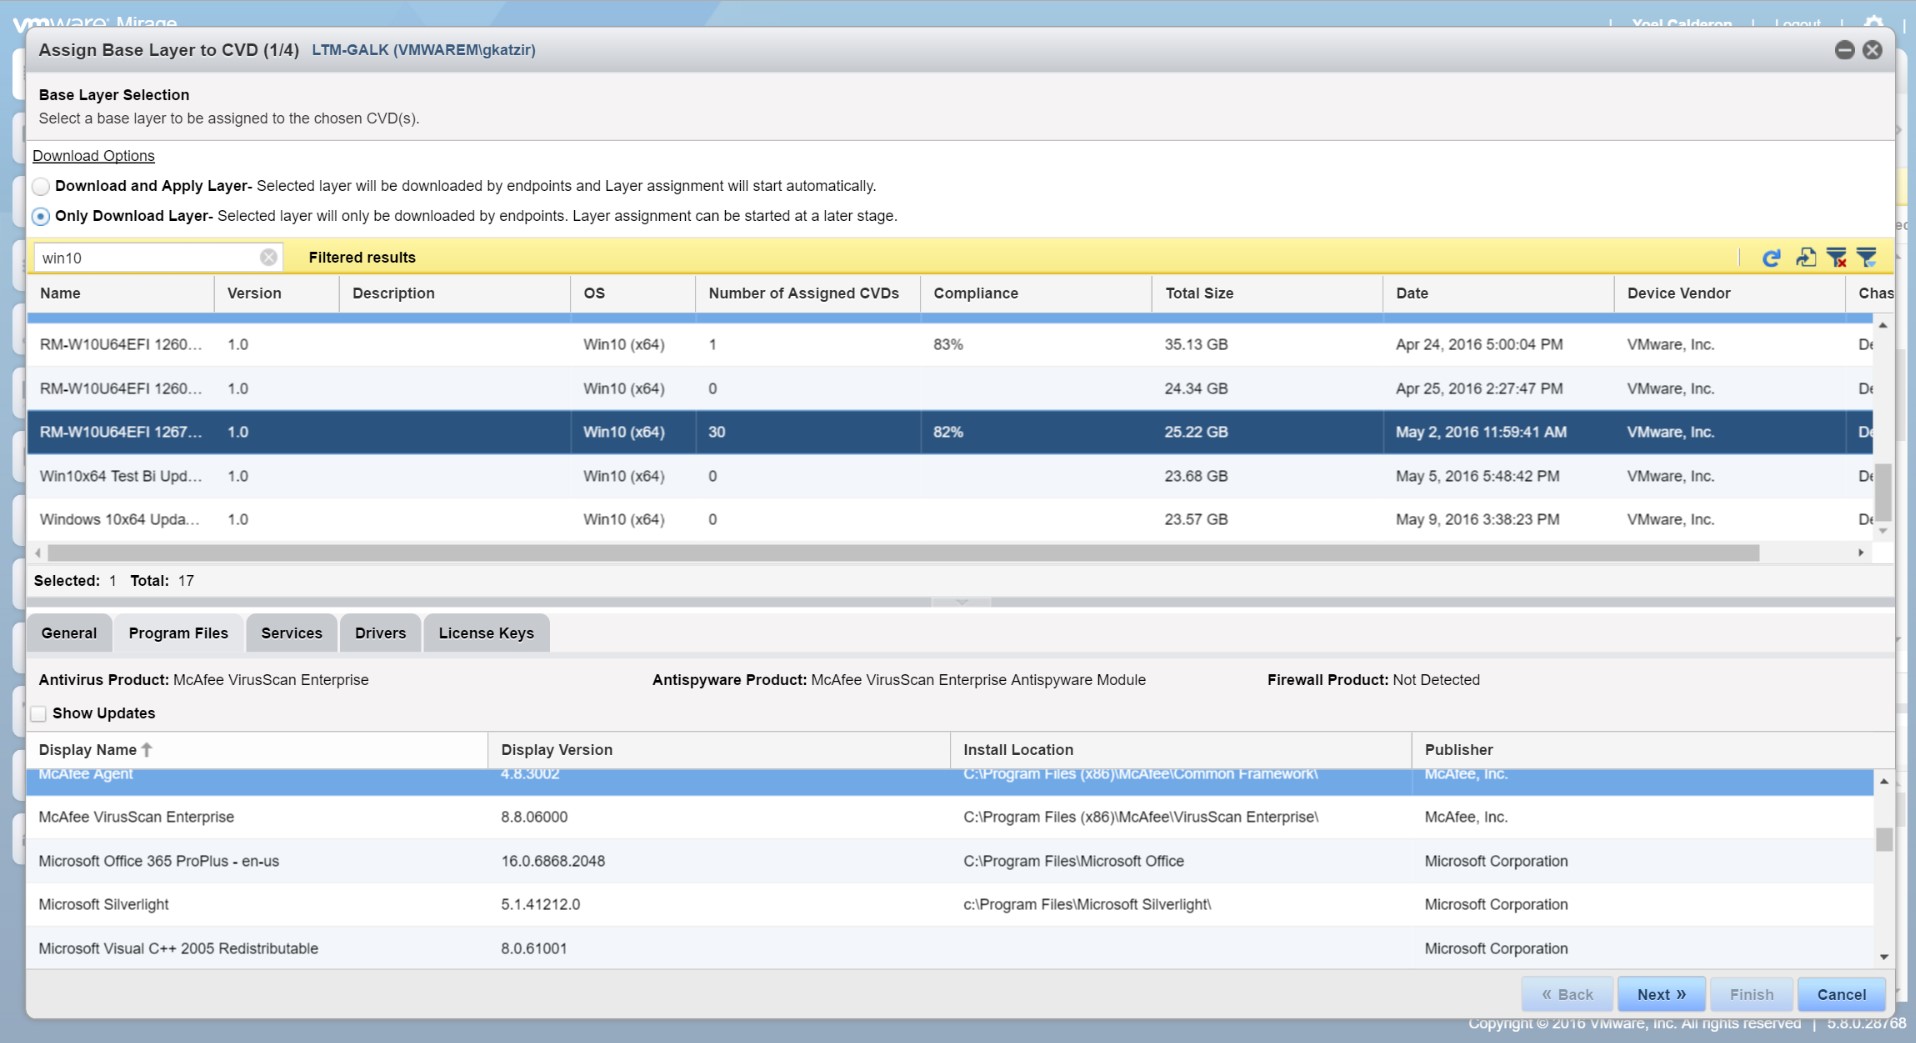Select the Microsoft Silverlight program row
Viewport: 1916px width, 1043px height.
950,904
